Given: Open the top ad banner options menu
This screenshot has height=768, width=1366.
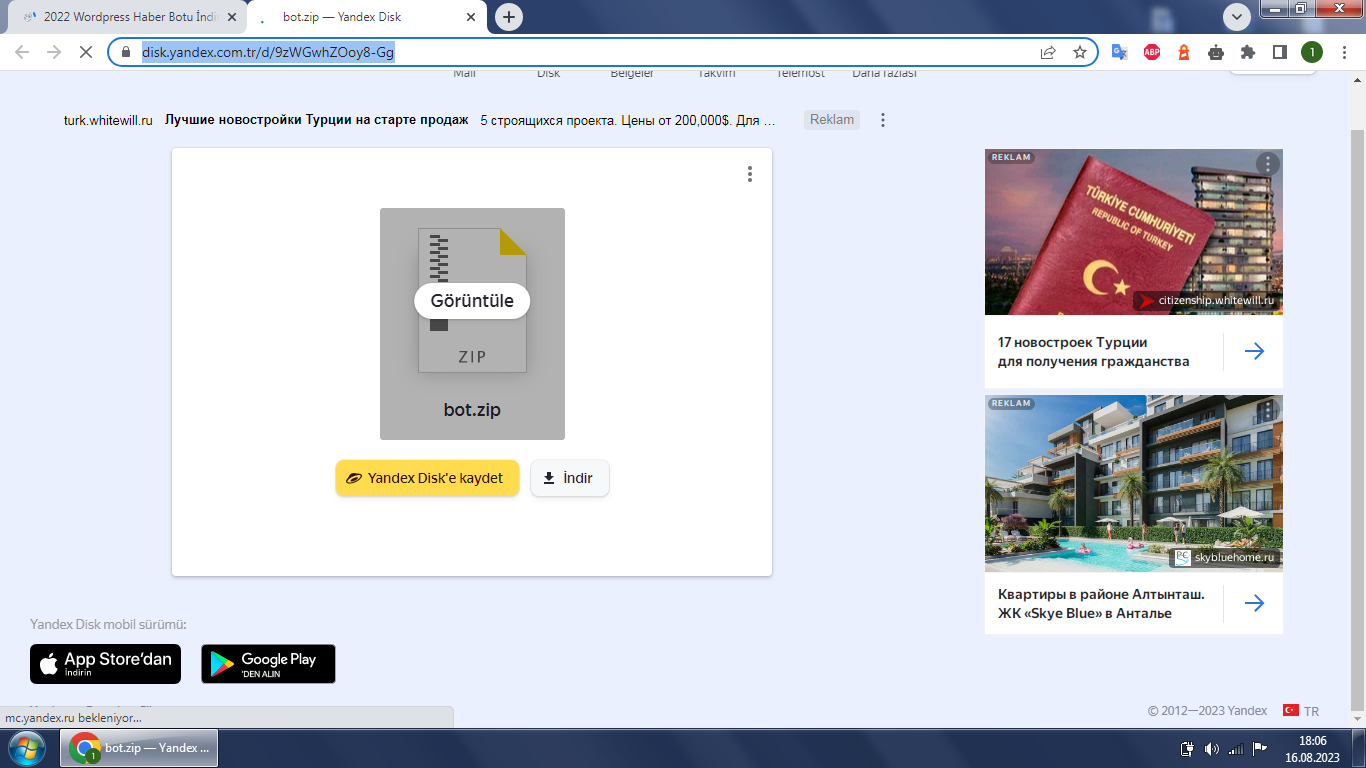Looking at the screenshot, I should [883, 120].
